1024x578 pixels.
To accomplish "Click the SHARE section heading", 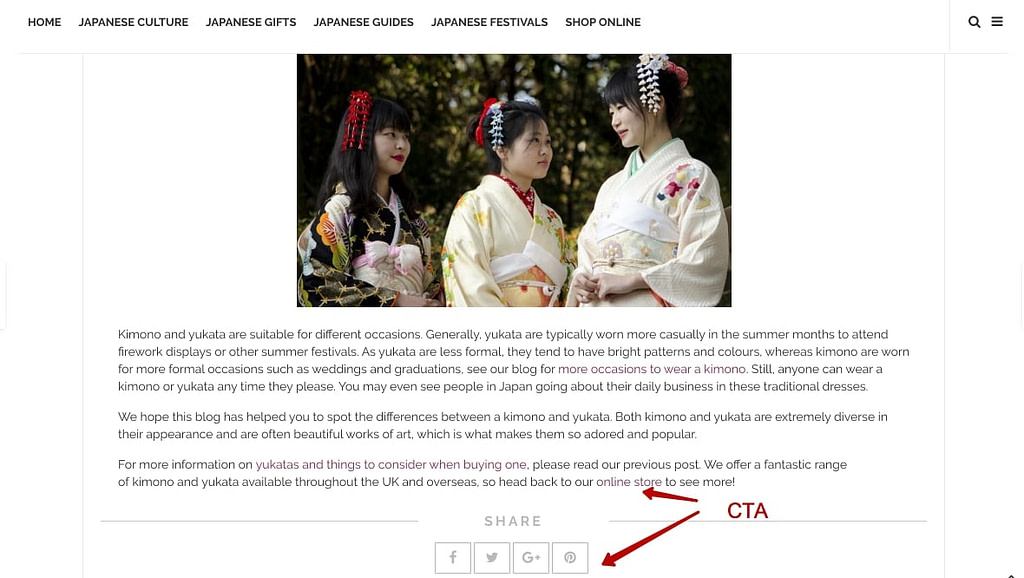I will tap(513, 521).
